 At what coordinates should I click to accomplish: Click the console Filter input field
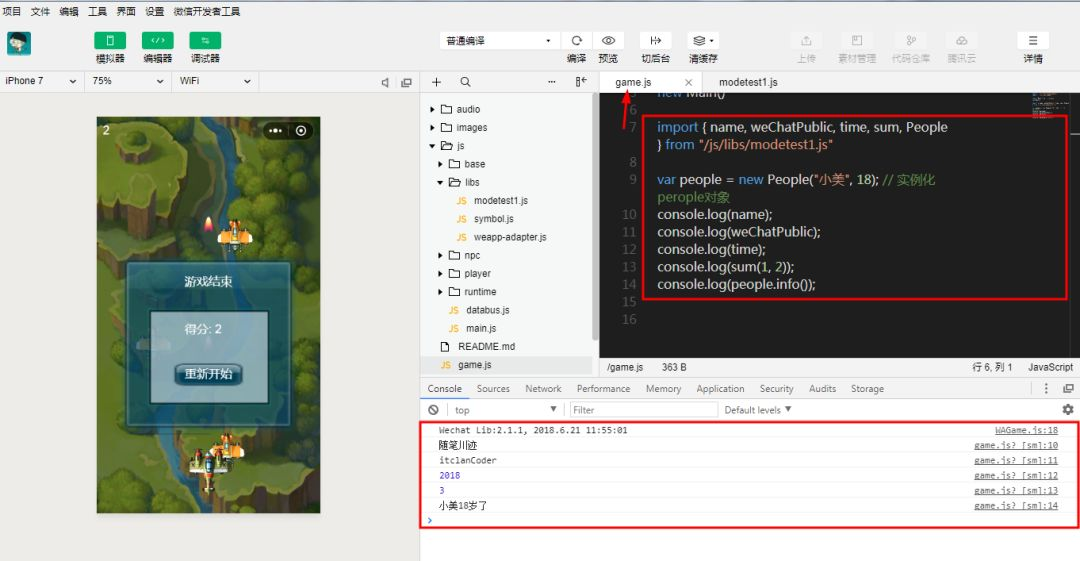pos(643,409)
